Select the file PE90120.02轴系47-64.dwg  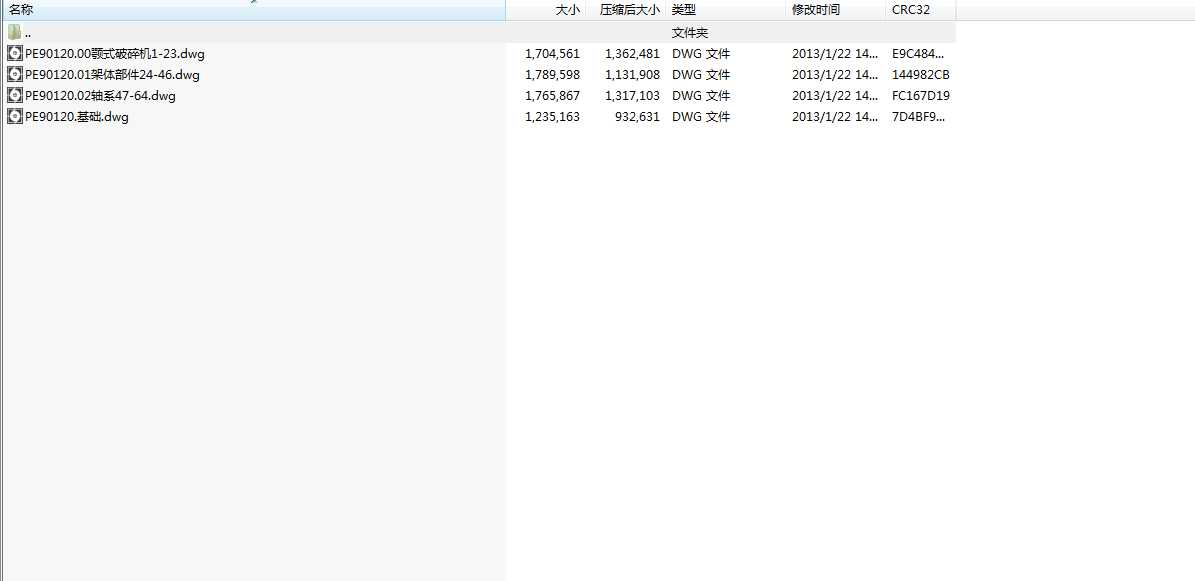(100, 95)
